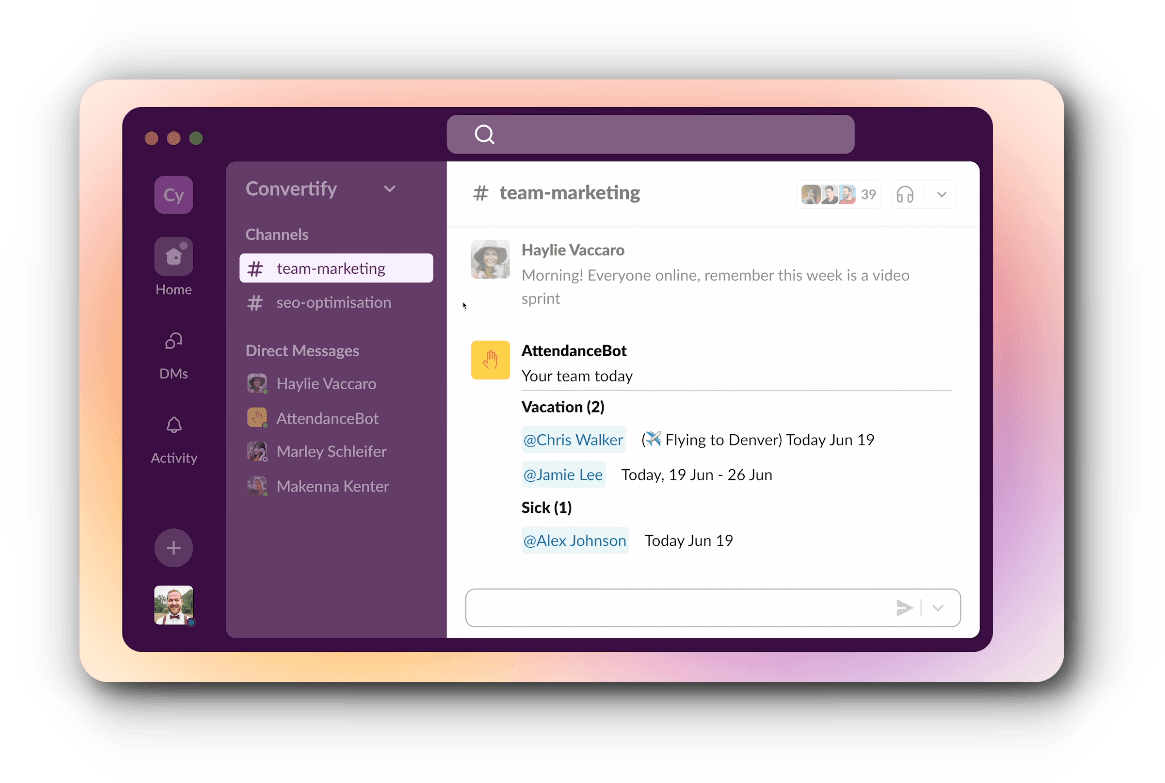Click the @Alex Johnson mention
This screenshot has height=783, width=1165.
click(575, 541)
